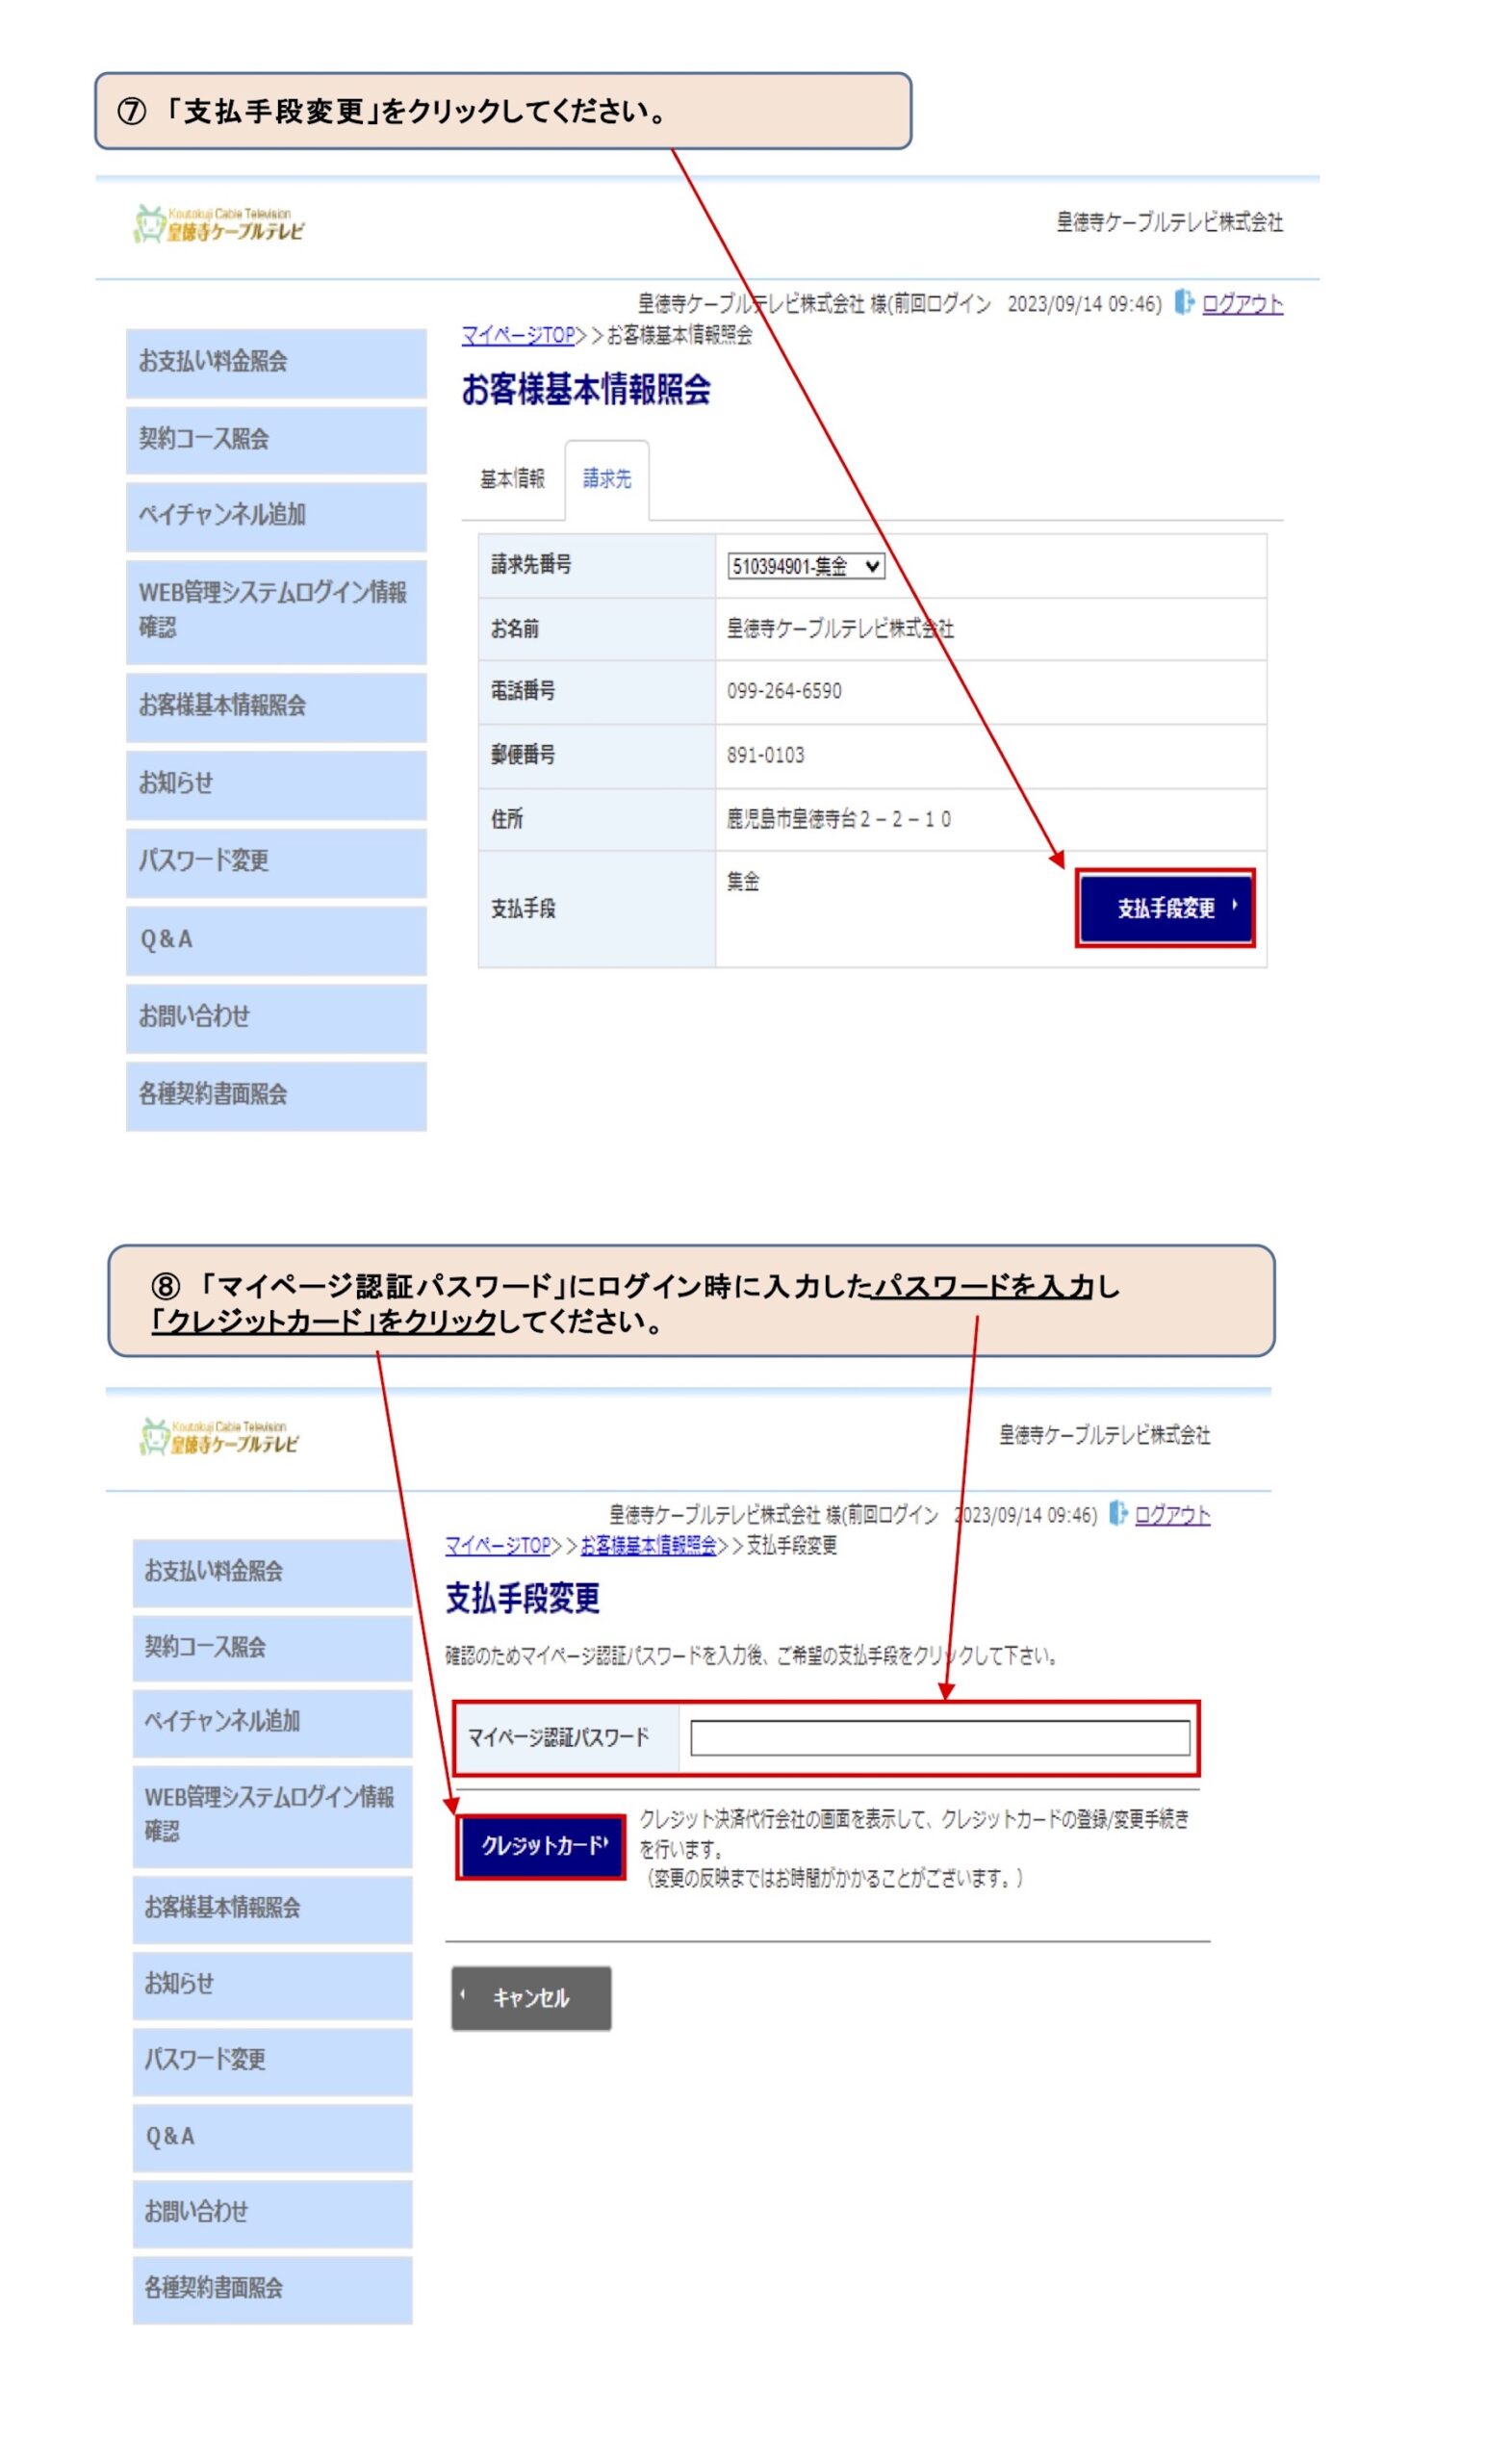Open お支払い料金照会 in the お客様基本情報照会 page sidebar

276,362
